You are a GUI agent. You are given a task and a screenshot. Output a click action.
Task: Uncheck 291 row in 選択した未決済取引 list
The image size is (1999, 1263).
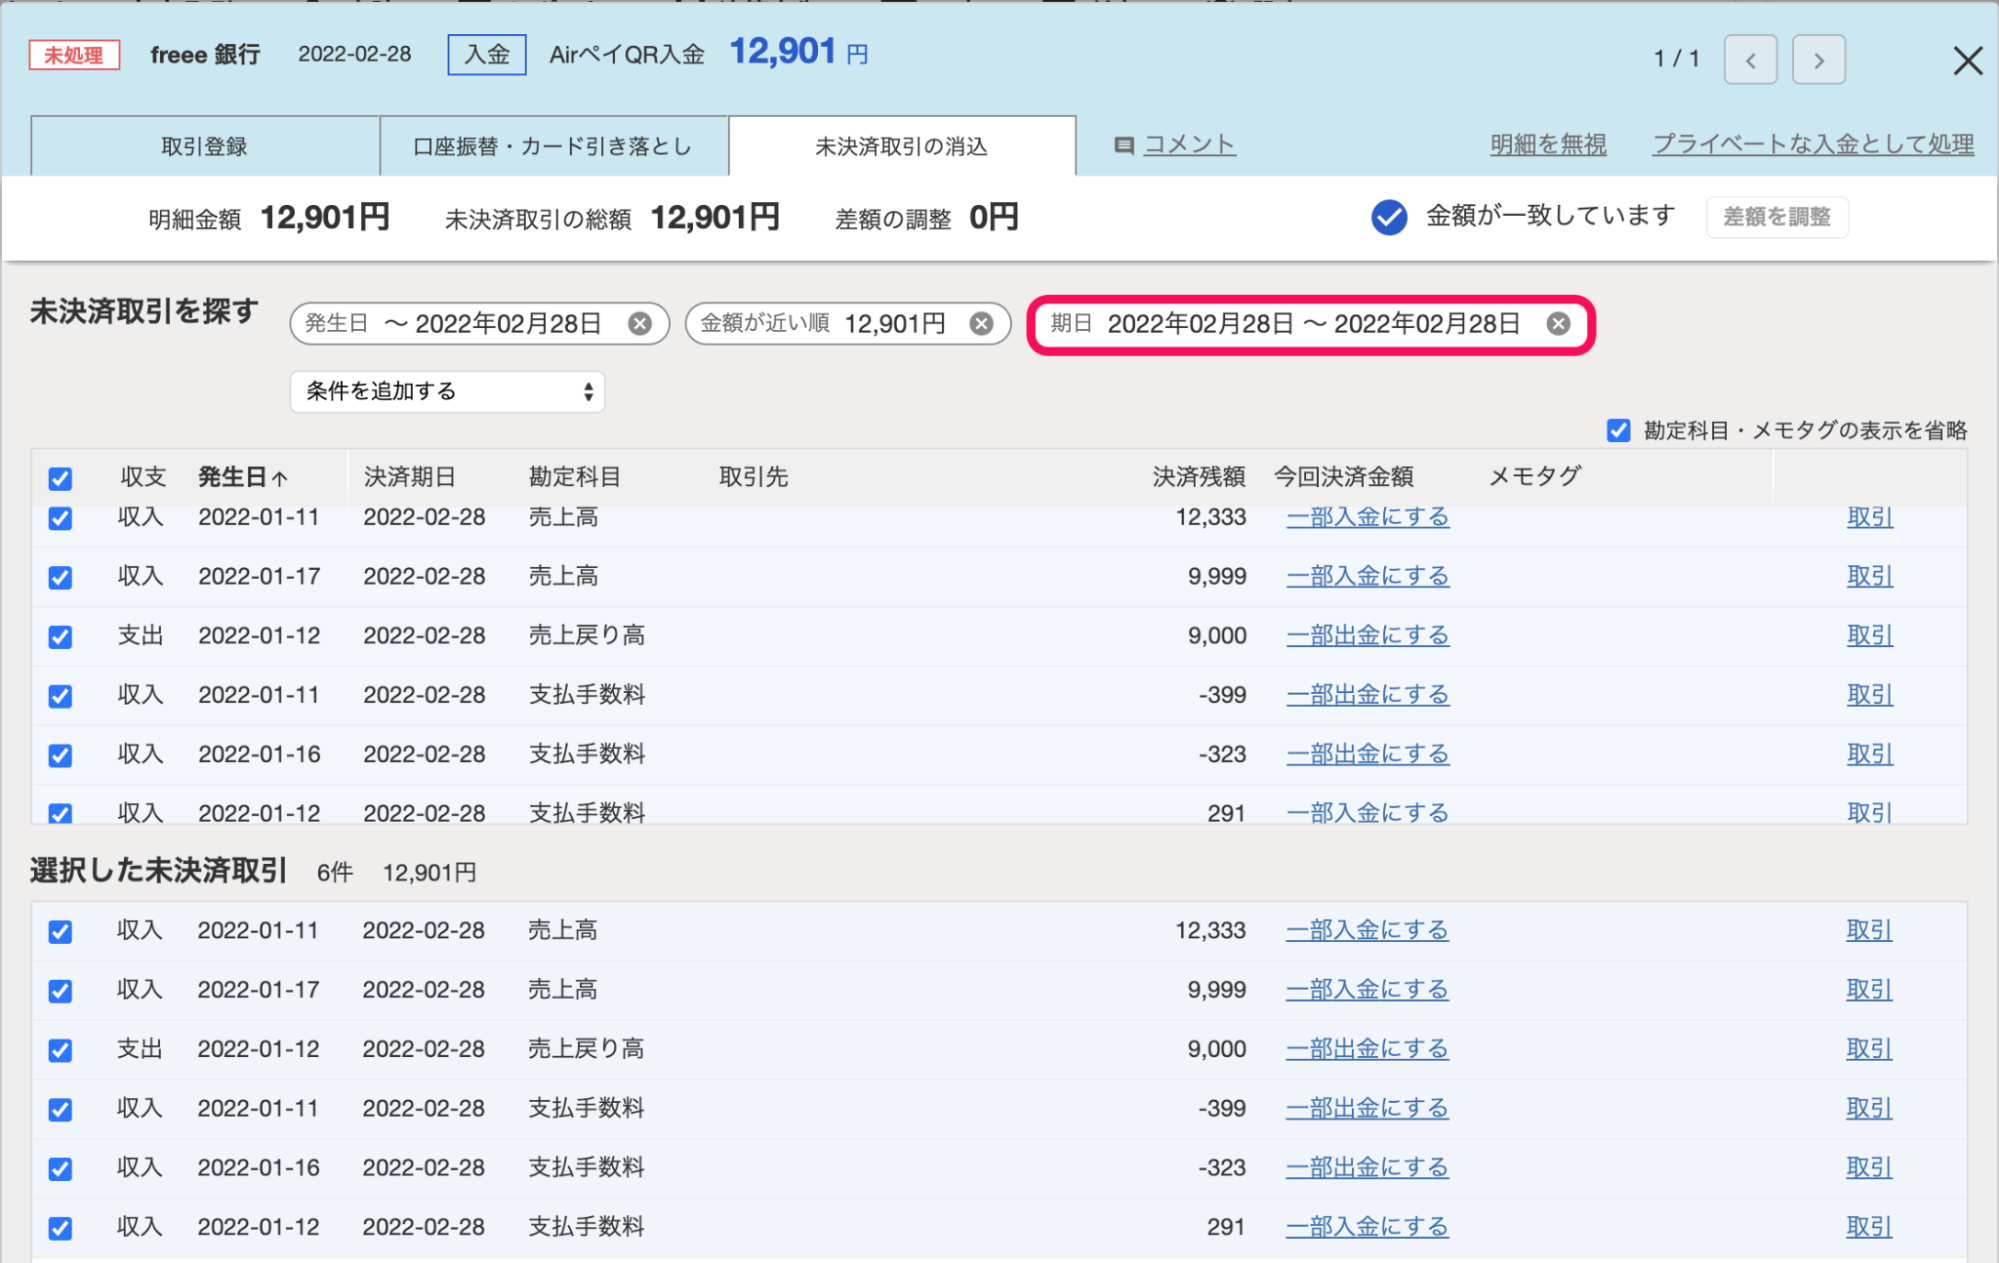60,1228
